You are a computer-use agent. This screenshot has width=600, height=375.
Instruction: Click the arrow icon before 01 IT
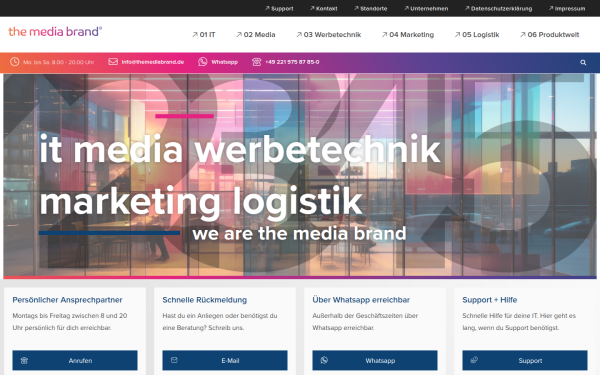click(195, 34)
